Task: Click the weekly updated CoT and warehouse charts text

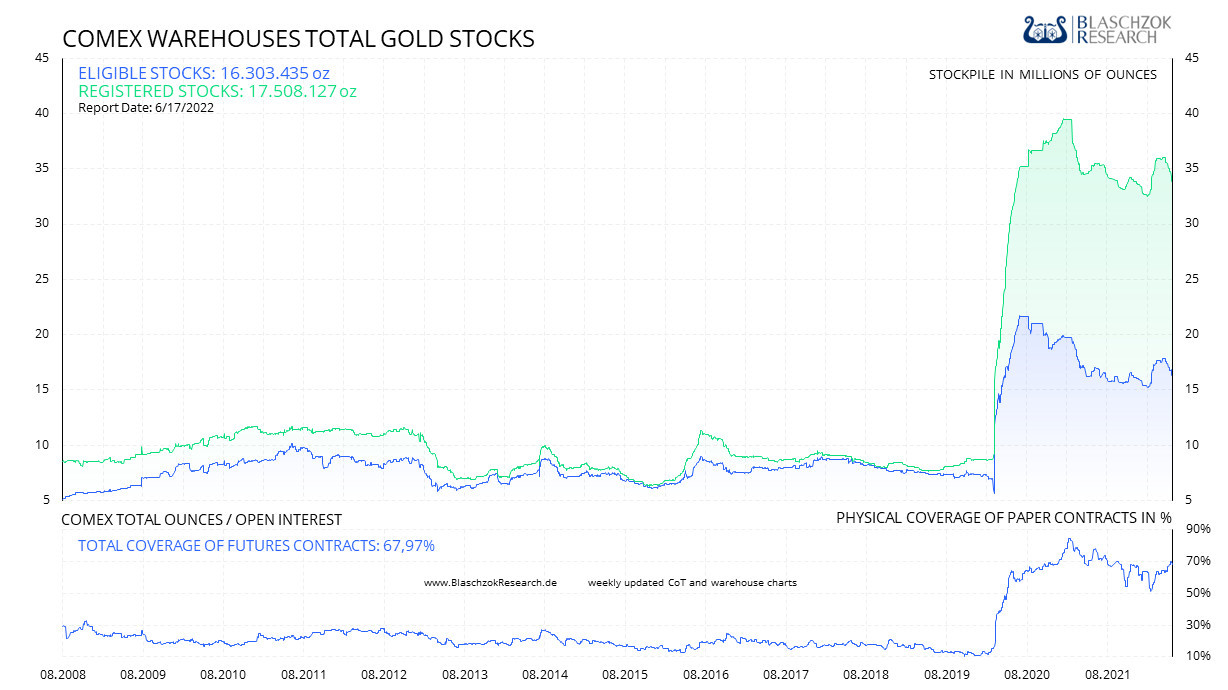Action: tap(692, 582)
